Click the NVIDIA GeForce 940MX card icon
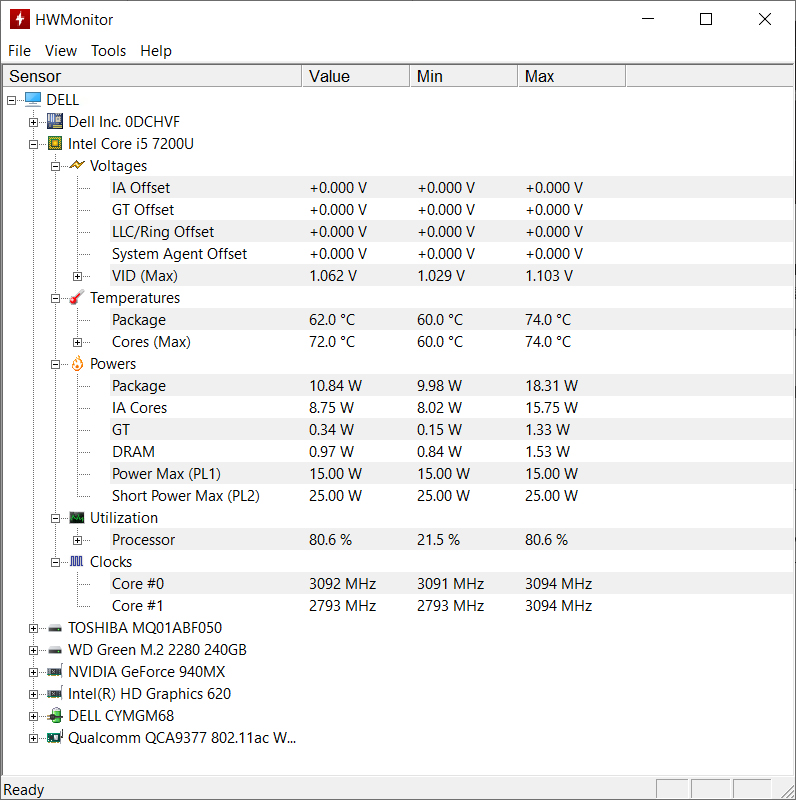Viewport: 796px width, 800px height. (55, 671)
